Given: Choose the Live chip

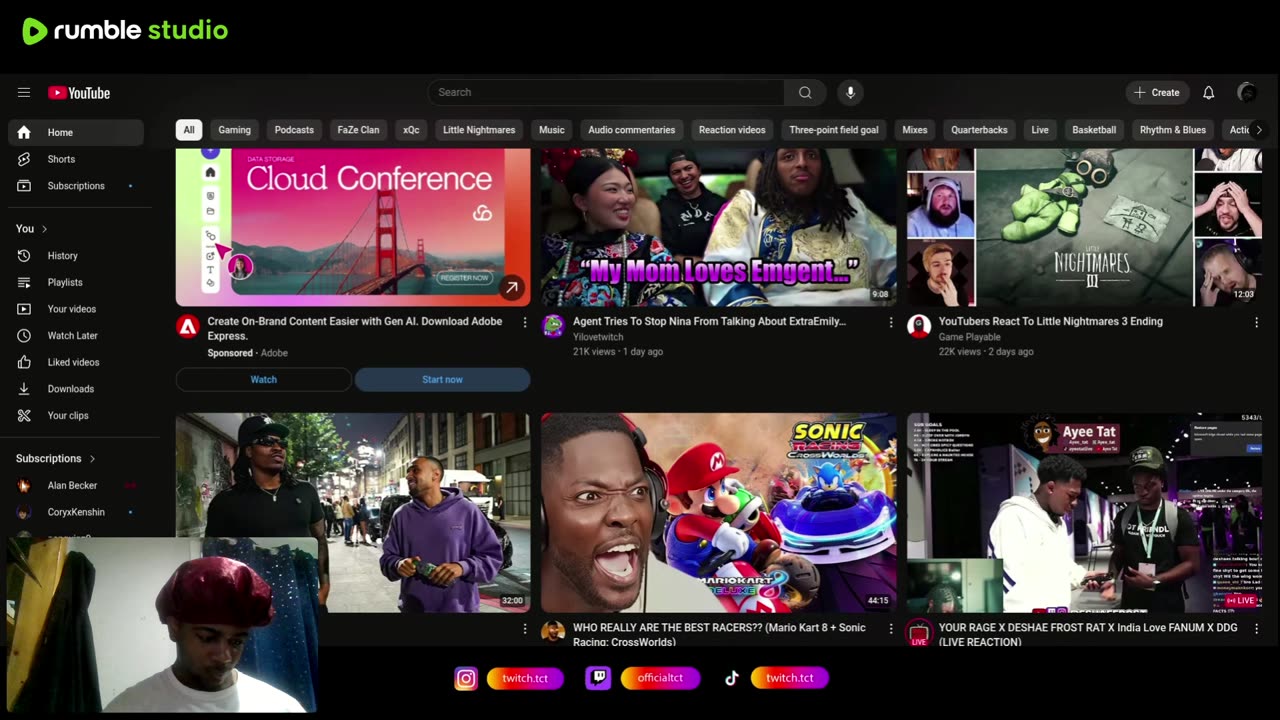Looking at the screenshot, I should point(1040,130).
